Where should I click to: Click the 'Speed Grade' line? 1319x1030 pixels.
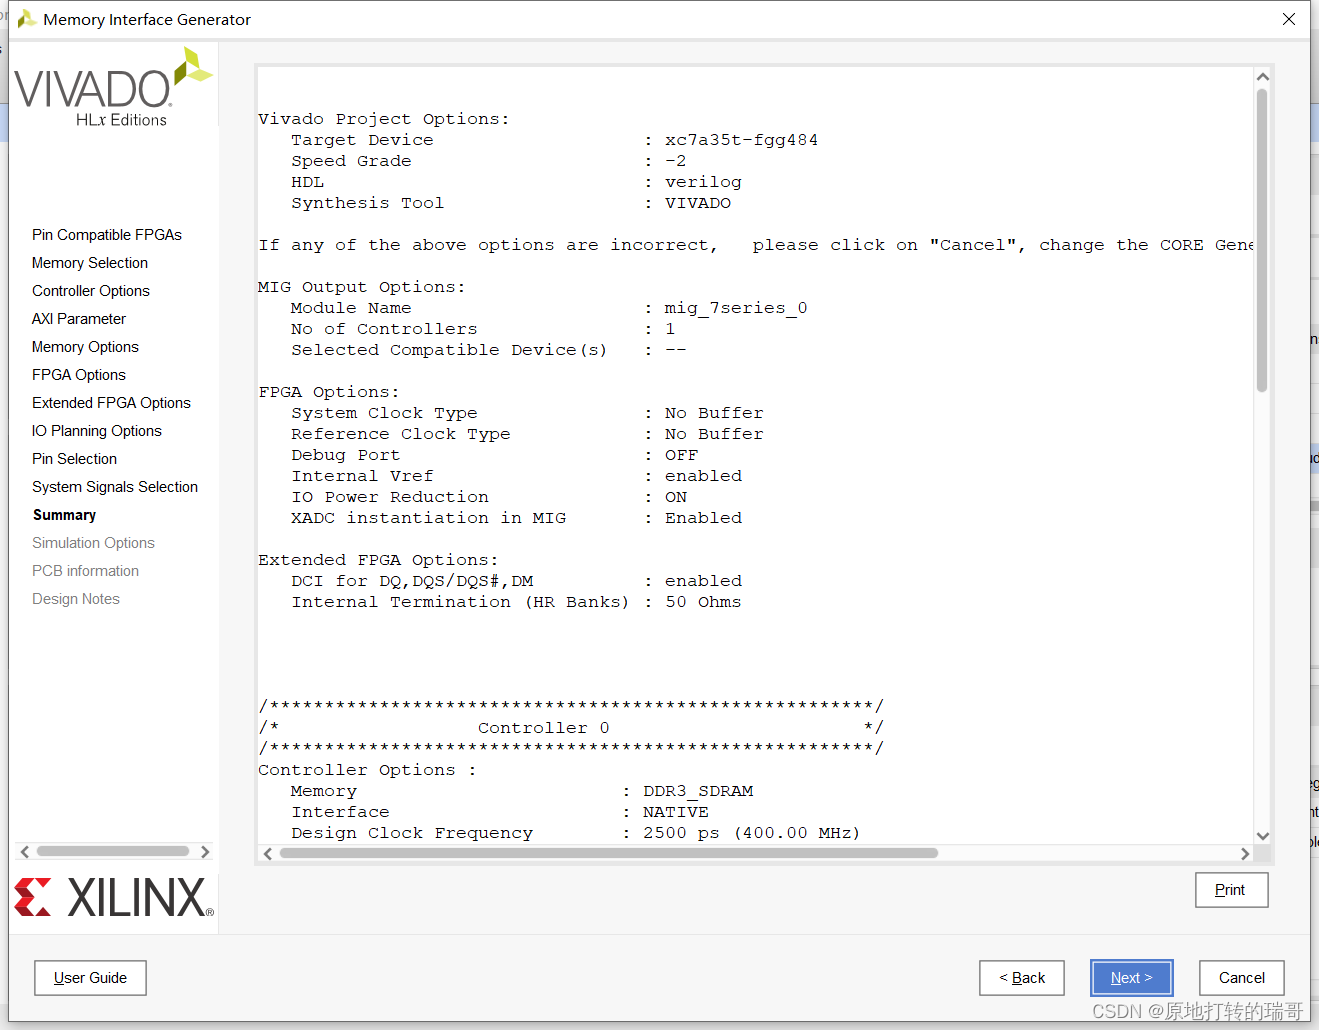[x=489, y=161]
